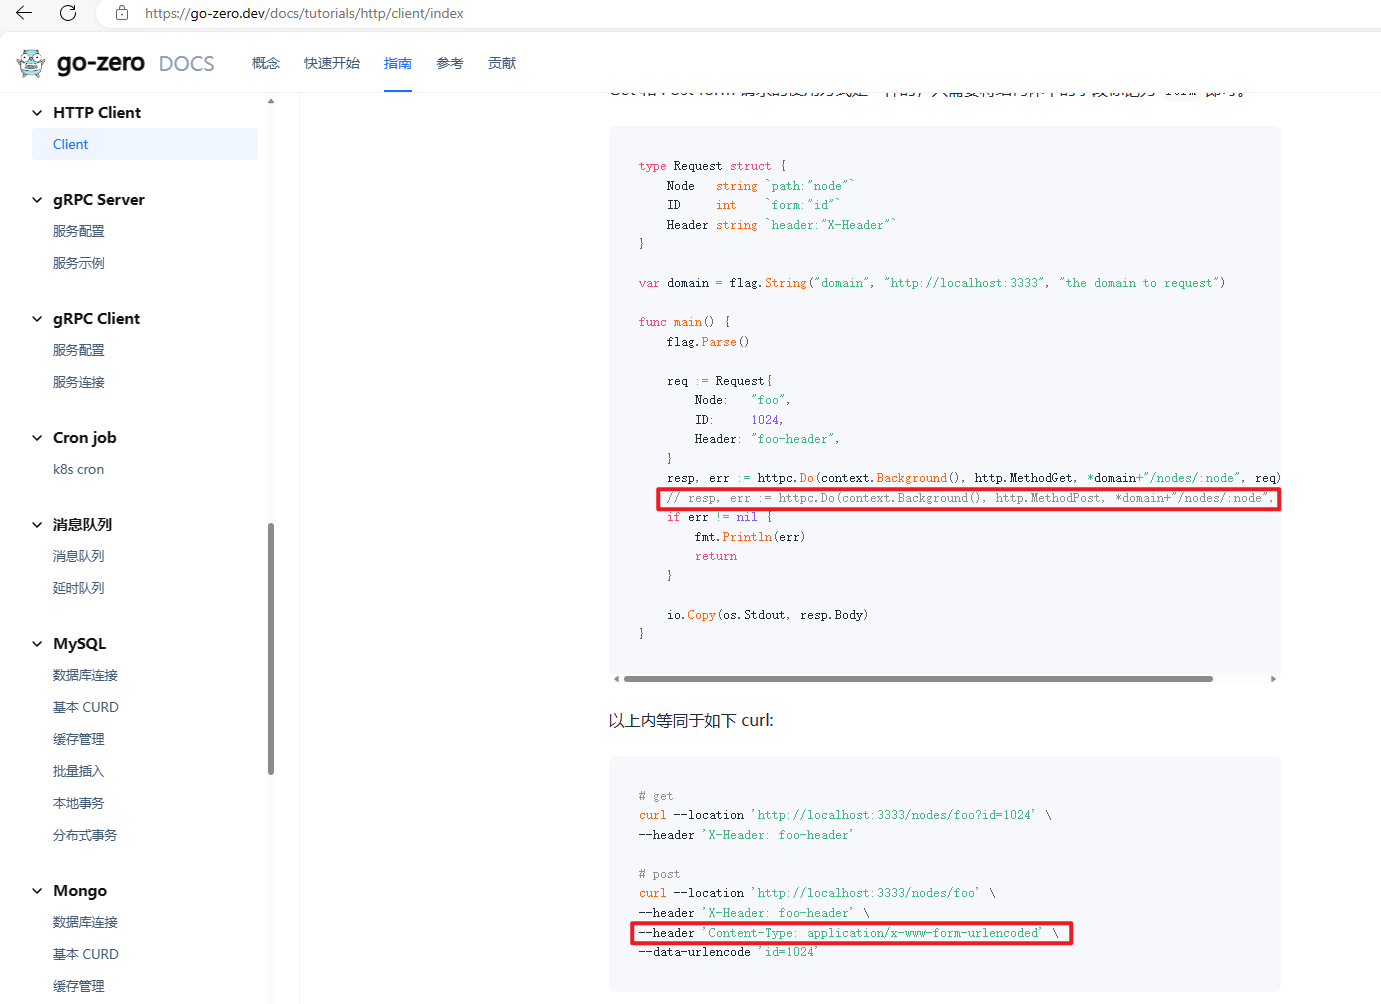Open 服务示例 under gRPC Server
The image size is (1381, 1004).
[79, 263]
